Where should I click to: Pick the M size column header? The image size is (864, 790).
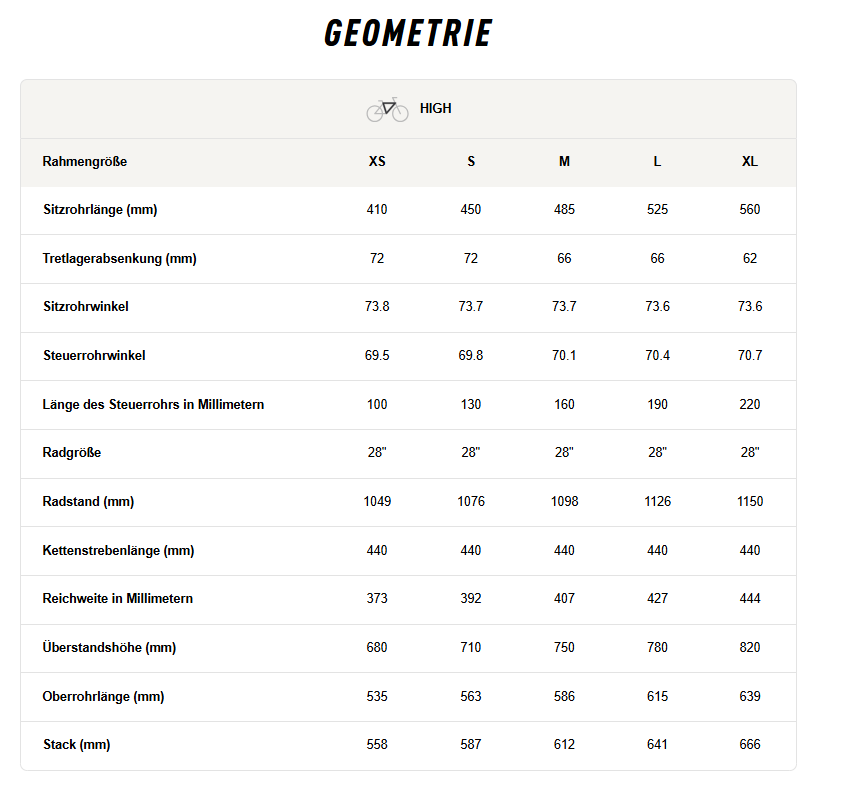[x=564, y=162]
